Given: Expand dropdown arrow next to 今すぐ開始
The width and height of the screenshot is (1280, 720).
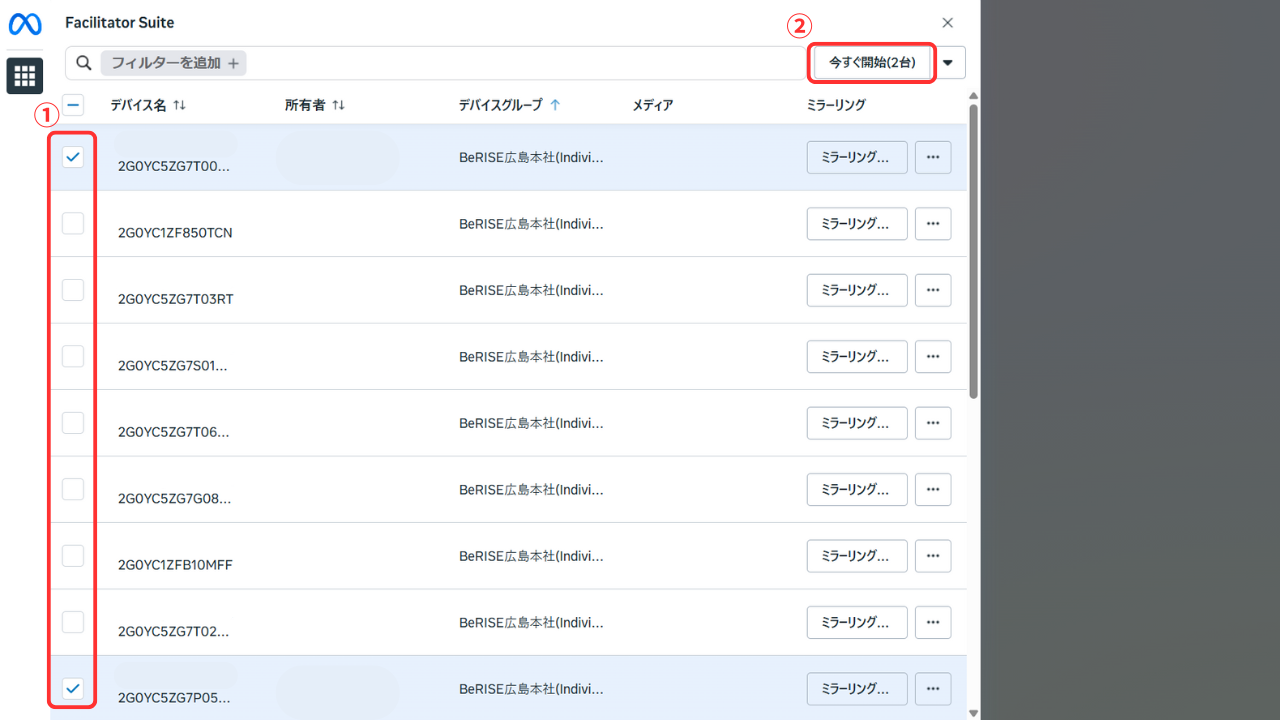Looking at the screenshot, I should 948,63.
